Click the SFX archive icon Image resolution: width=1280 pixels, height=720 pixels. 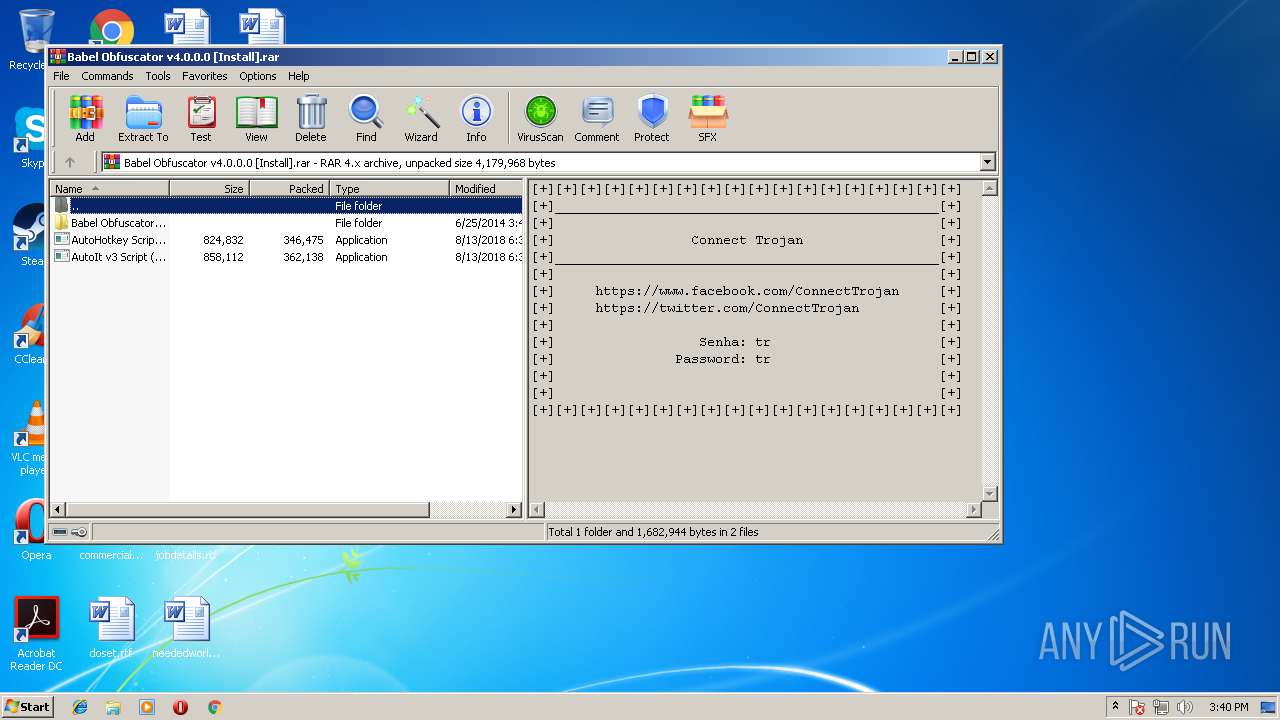click(708, 119)
